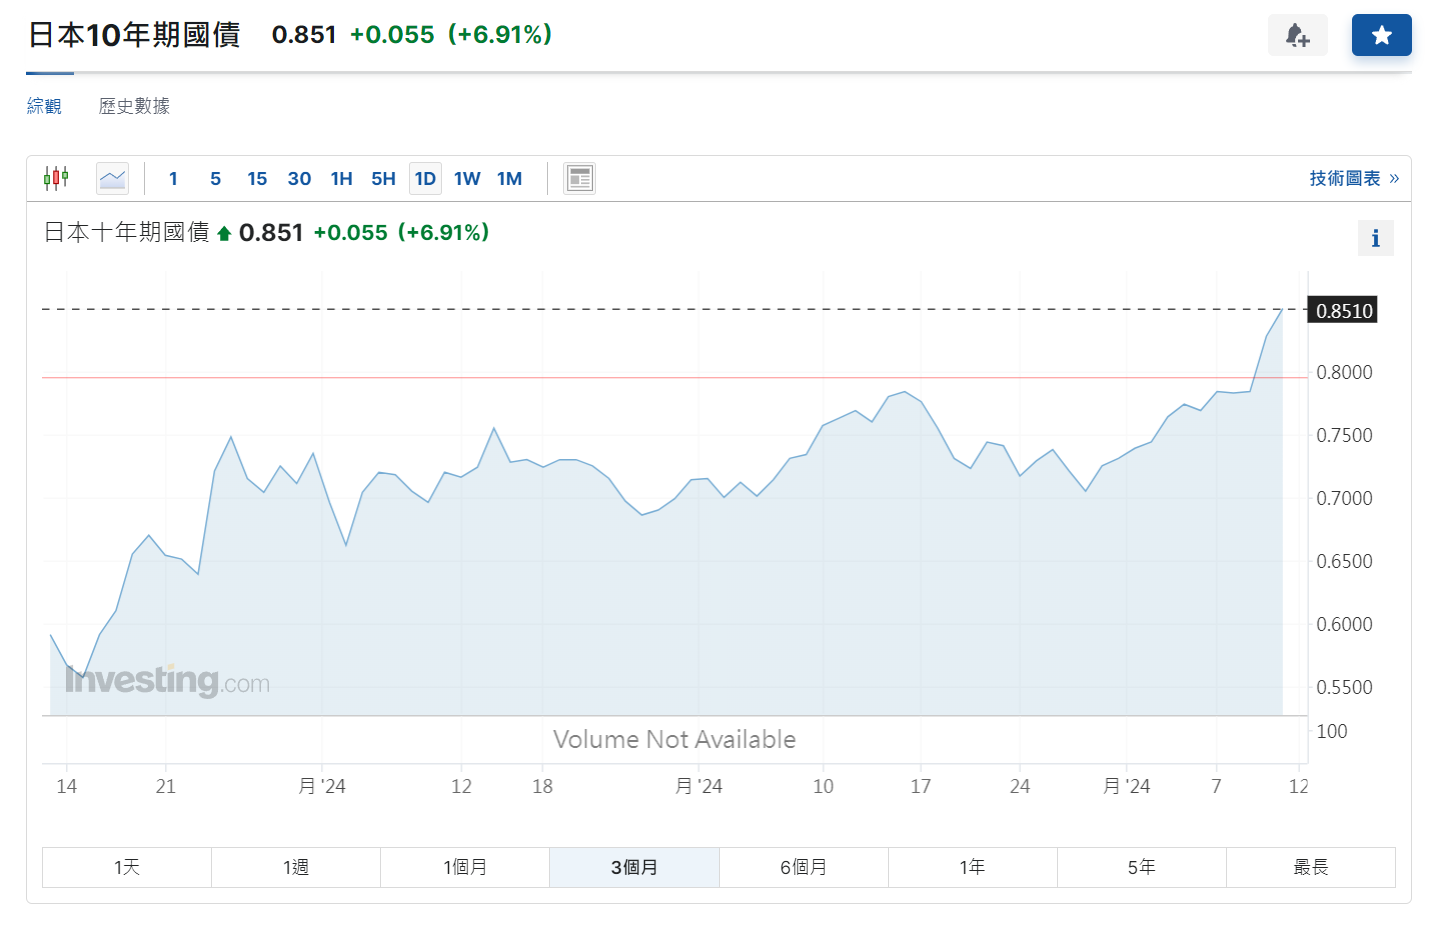Click the blue info icon on chart
The image size is (1438, 925).
pos(1375,238)
